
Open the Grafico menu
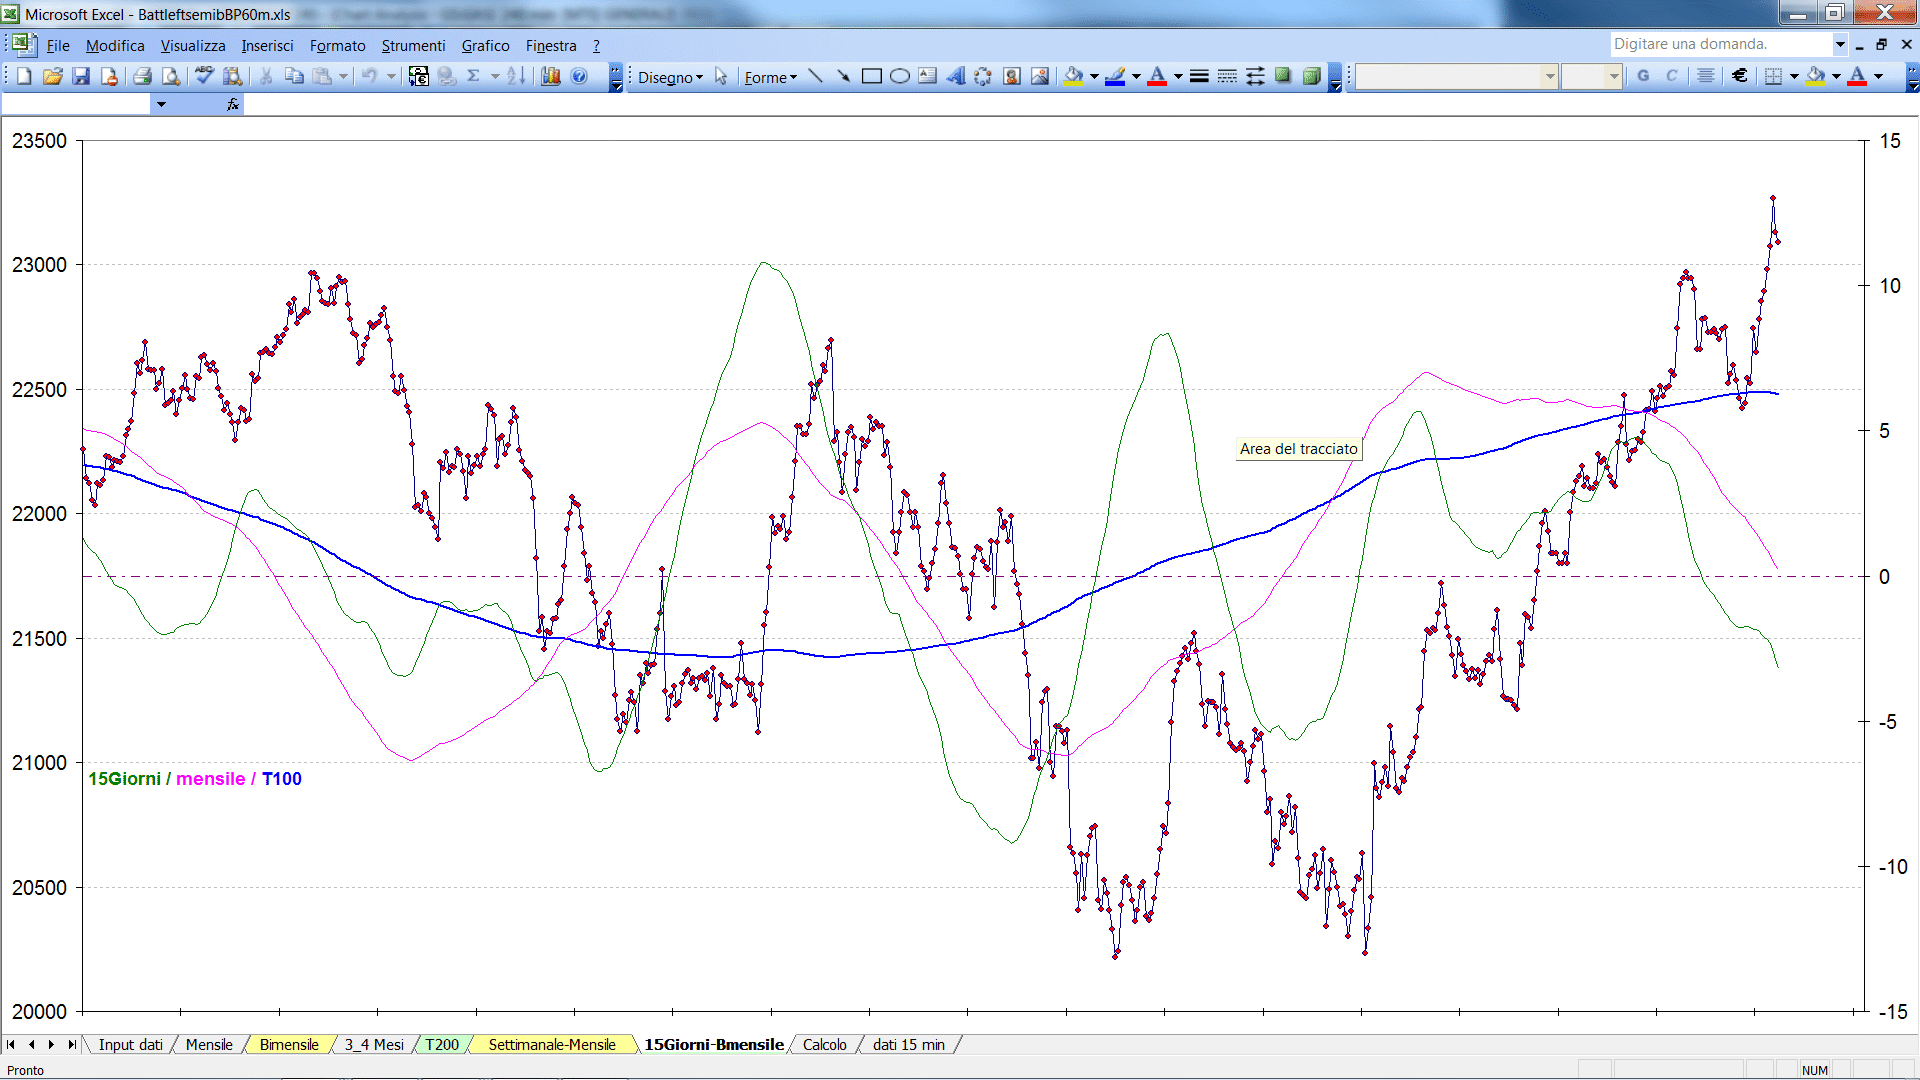pyautogui.click(x=485, y=46)
